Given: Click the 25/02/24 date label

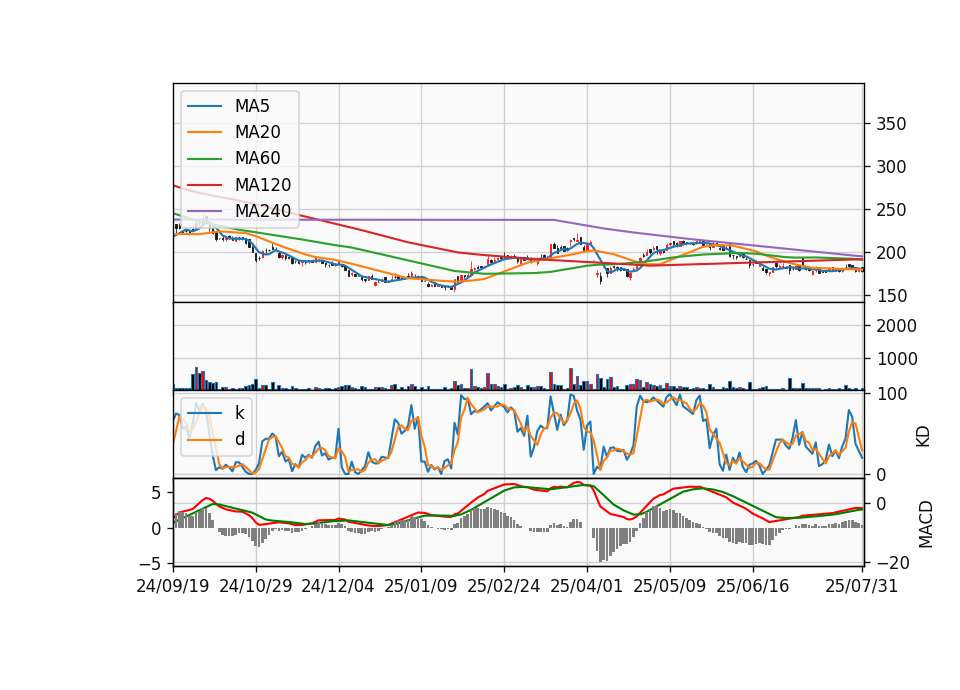Looking at the screenshot, I should pos(504,586).
